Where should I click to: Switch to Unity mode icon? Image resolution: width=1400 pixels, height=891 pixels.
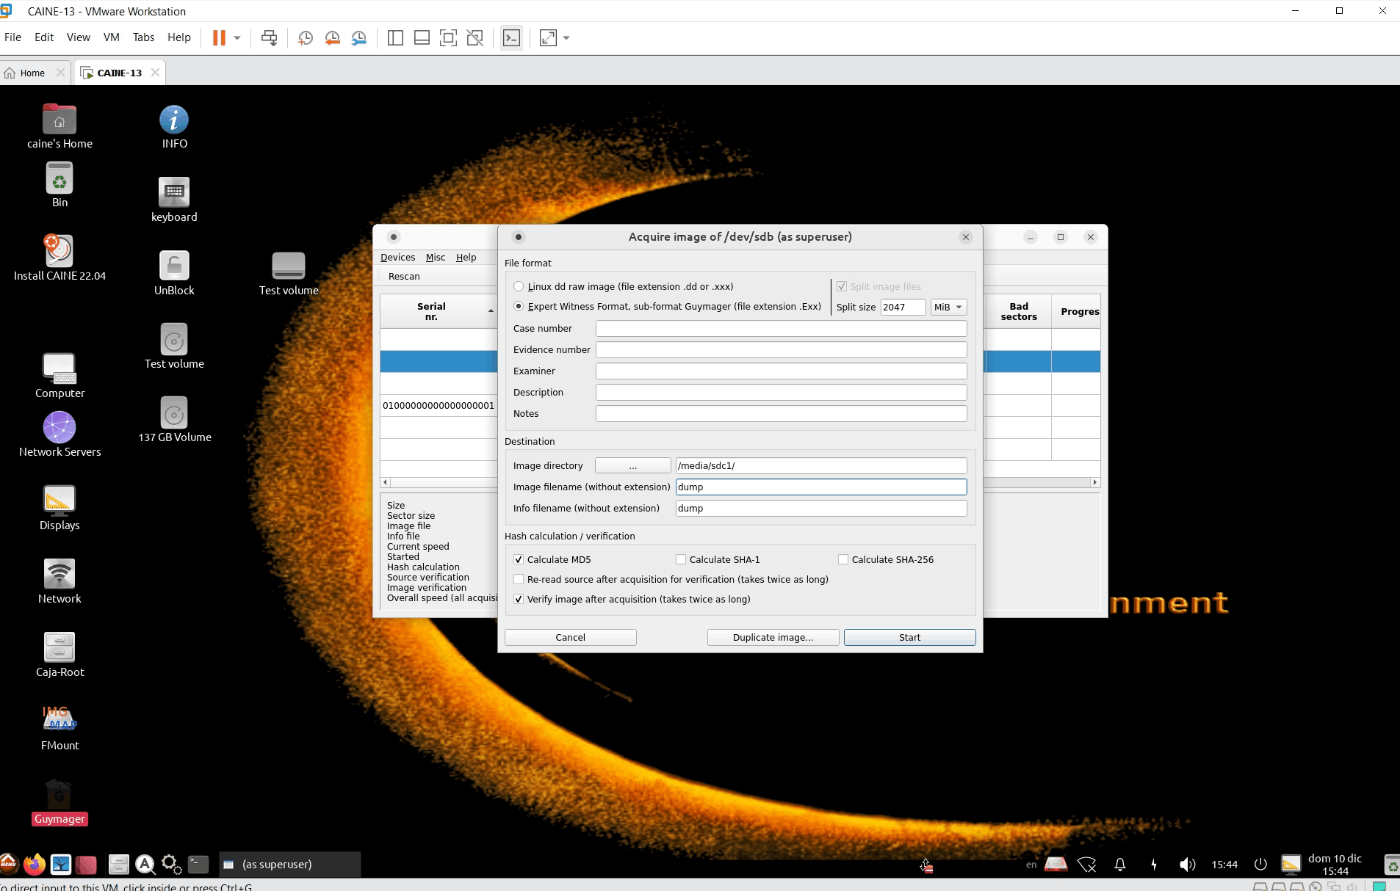[x=476, y=38]
